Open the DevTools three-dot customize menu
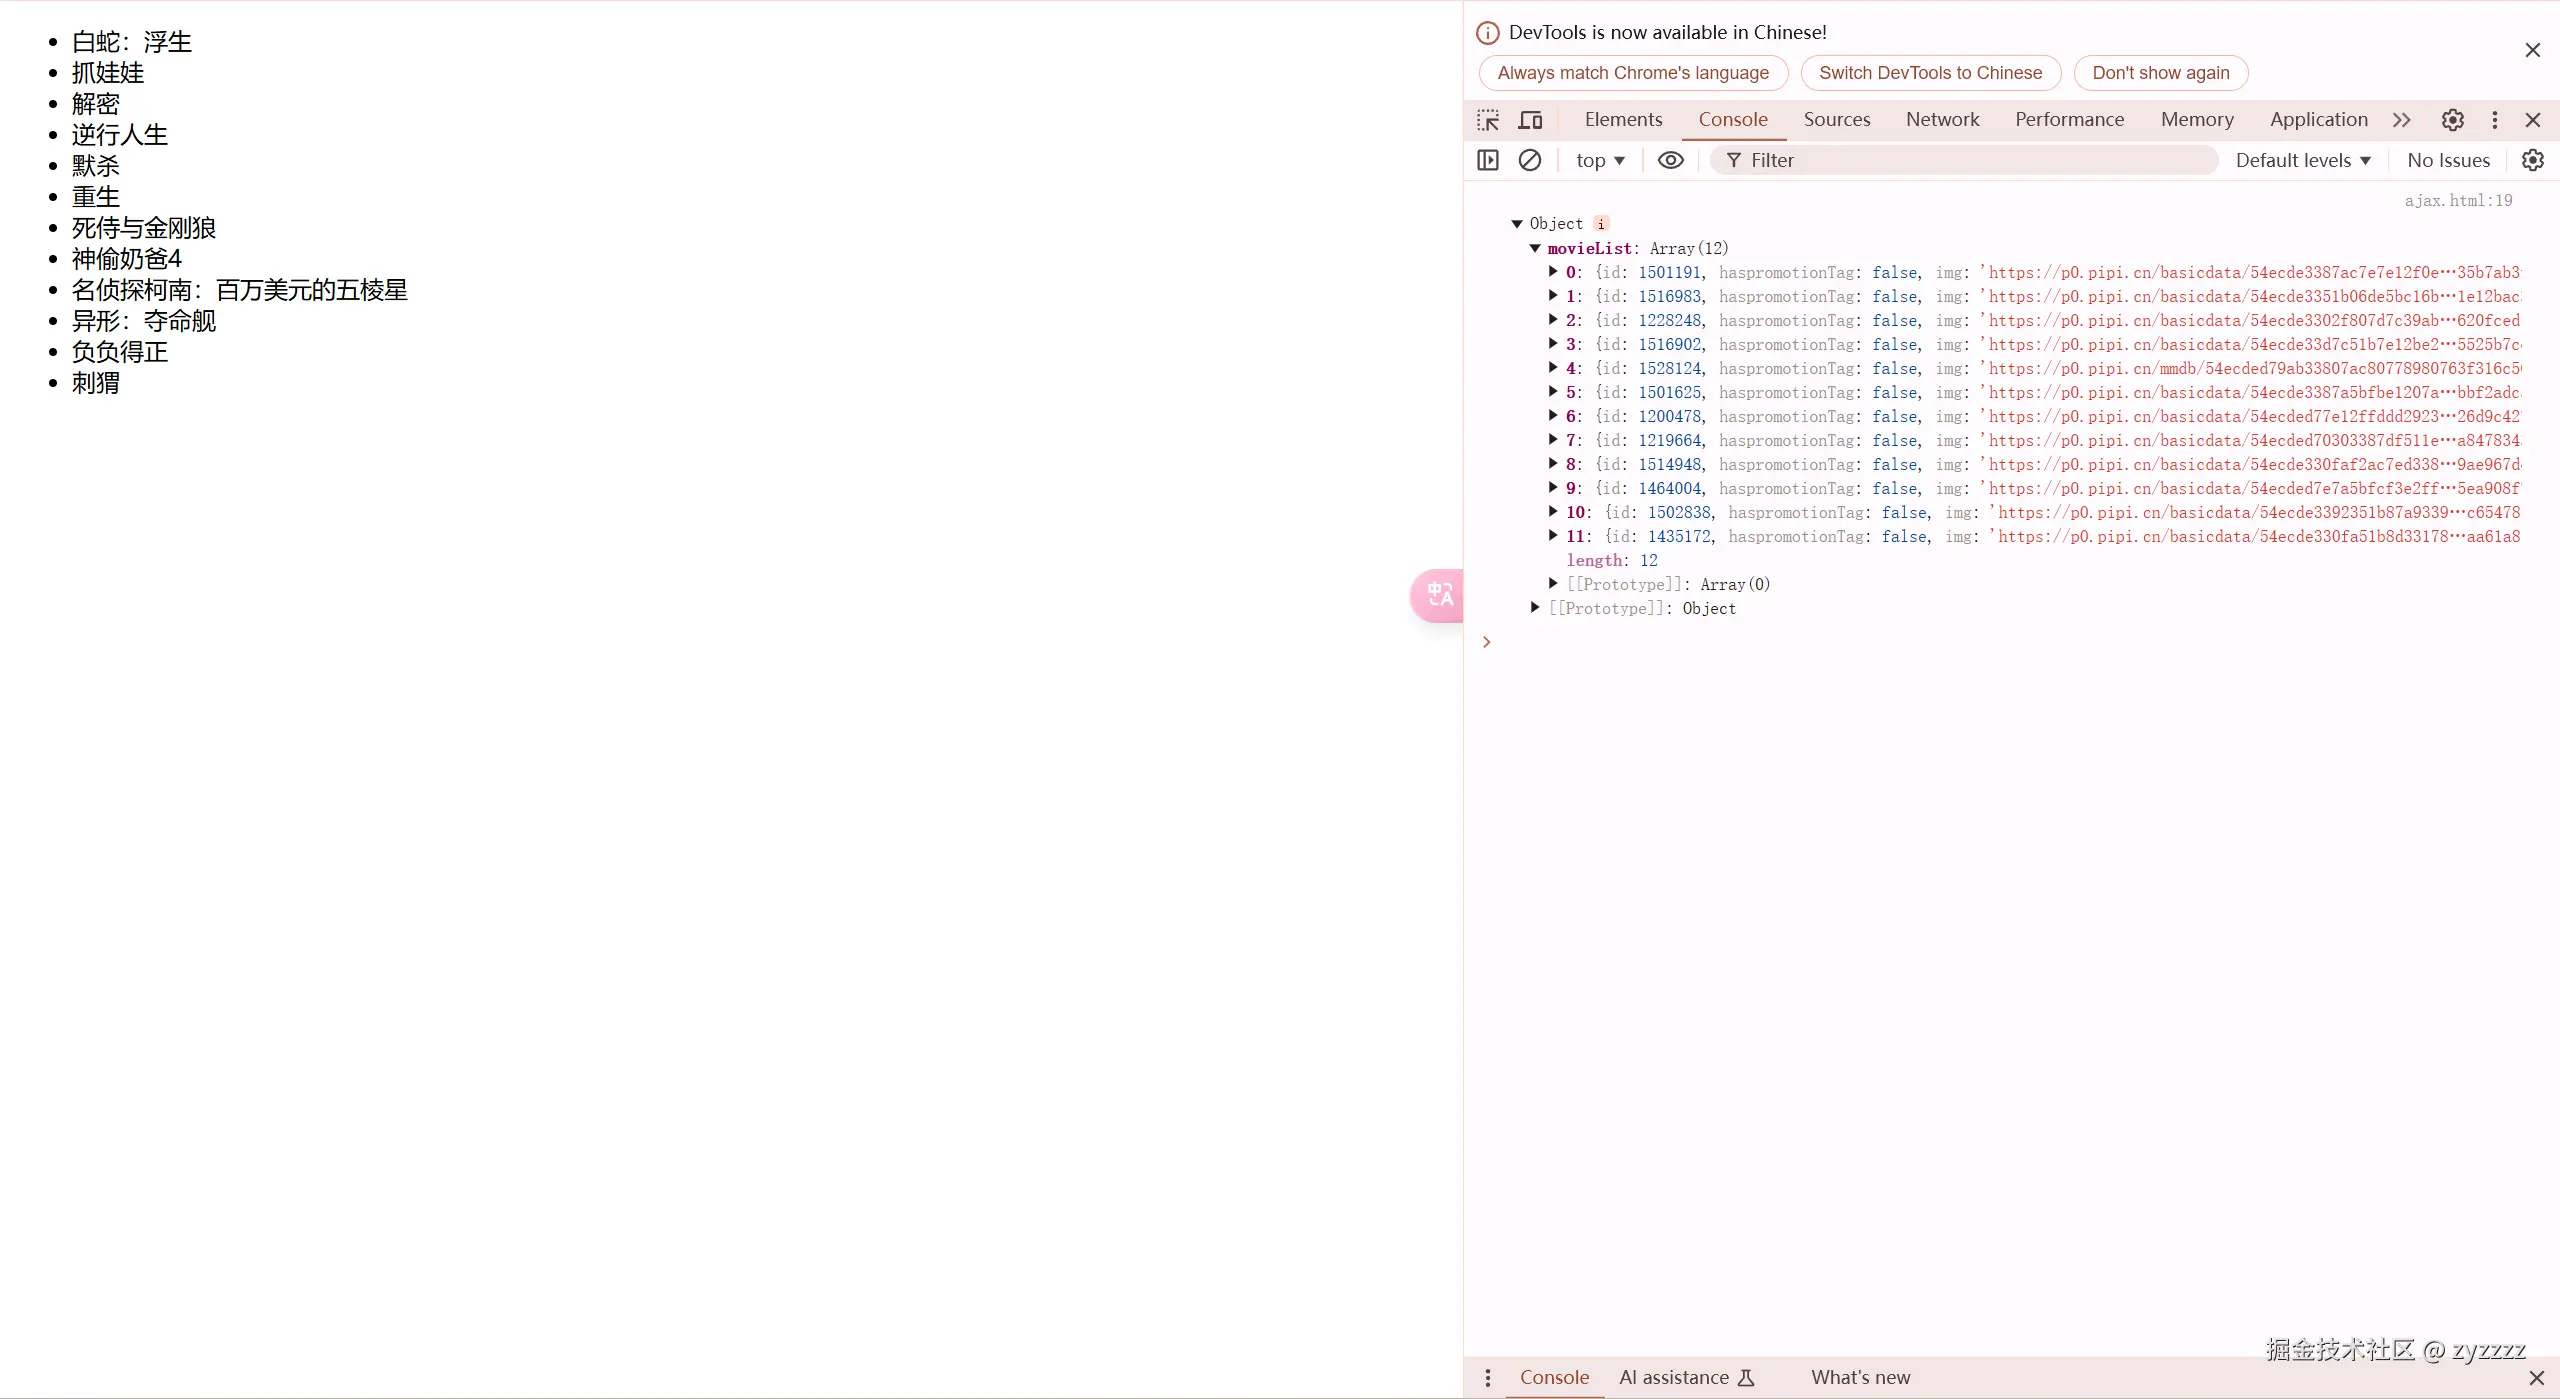The height and width of the screenshot is (1399, 2560). (2494, 120)
